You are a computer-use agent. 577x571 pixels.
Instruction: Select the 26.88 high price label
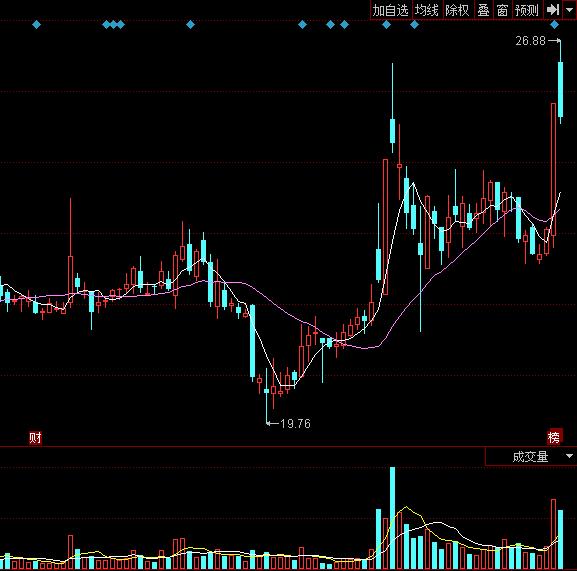tap(530, 41)
